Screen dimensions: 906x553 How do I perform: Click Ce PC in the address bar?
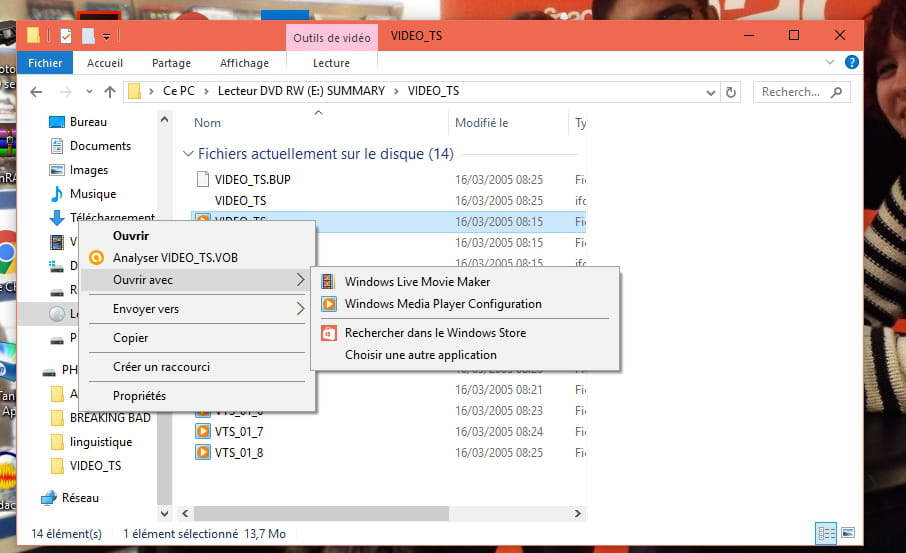coord(179,91)
